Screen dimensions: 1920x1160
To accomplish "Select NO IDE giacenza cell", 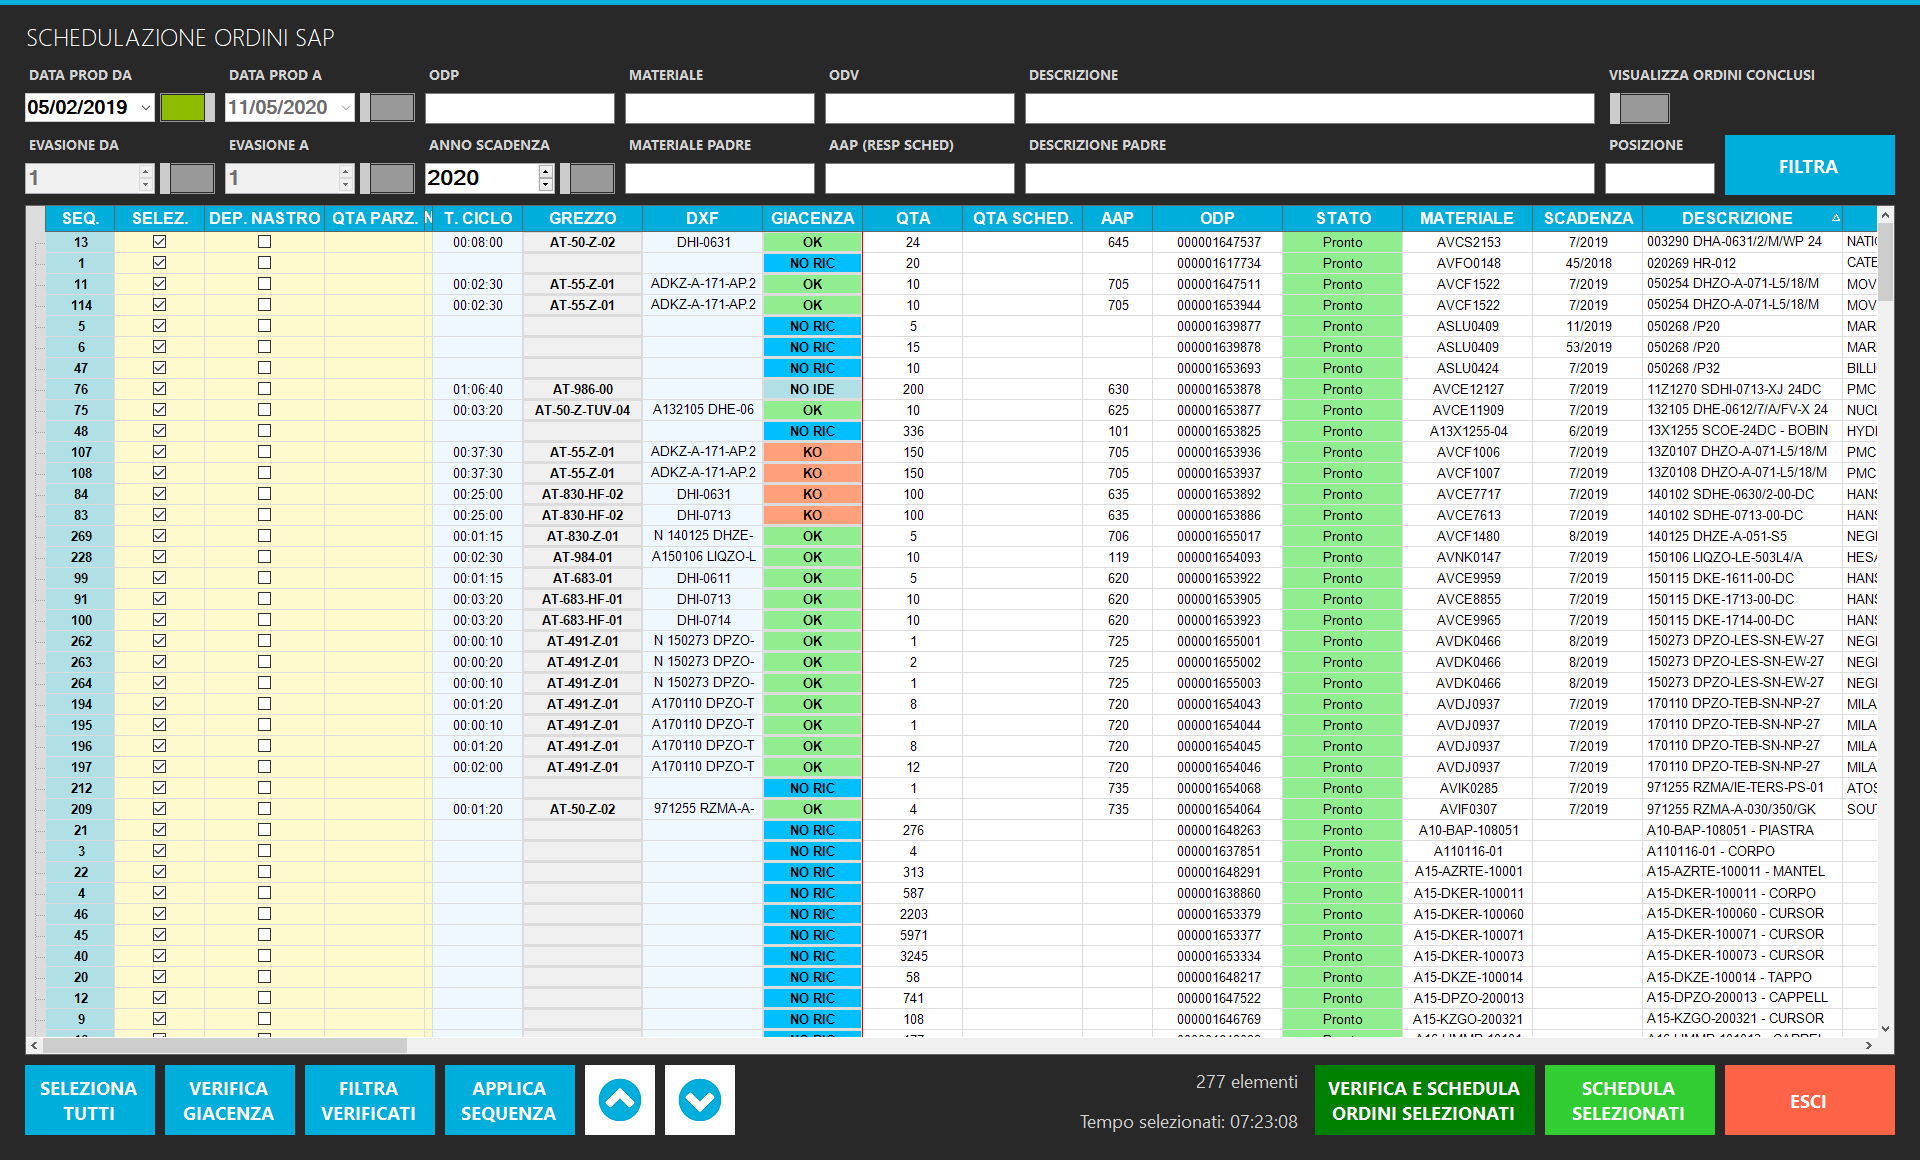I will (x=812, y=389).
